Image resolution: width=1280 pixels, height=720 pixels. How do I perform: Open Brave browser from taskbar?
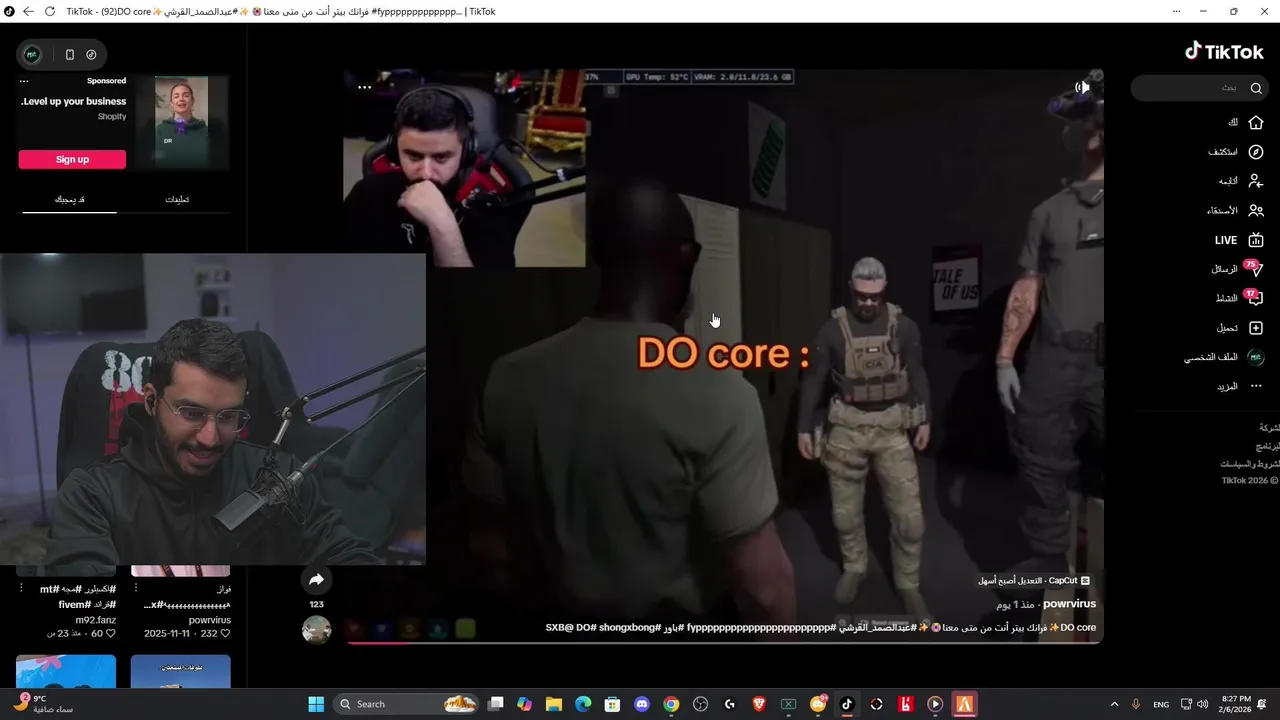click(759, 704)
